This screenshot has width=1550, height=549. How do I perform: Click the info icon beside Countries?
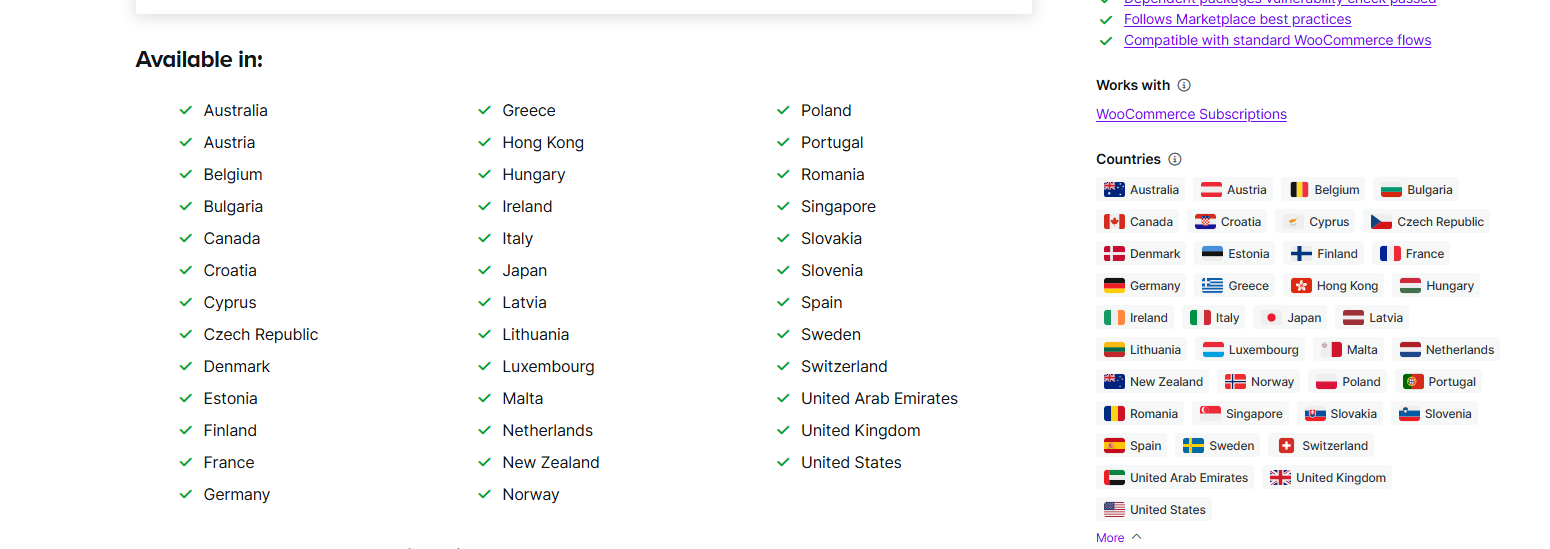pyautogui.click(x=1175, y=159)
